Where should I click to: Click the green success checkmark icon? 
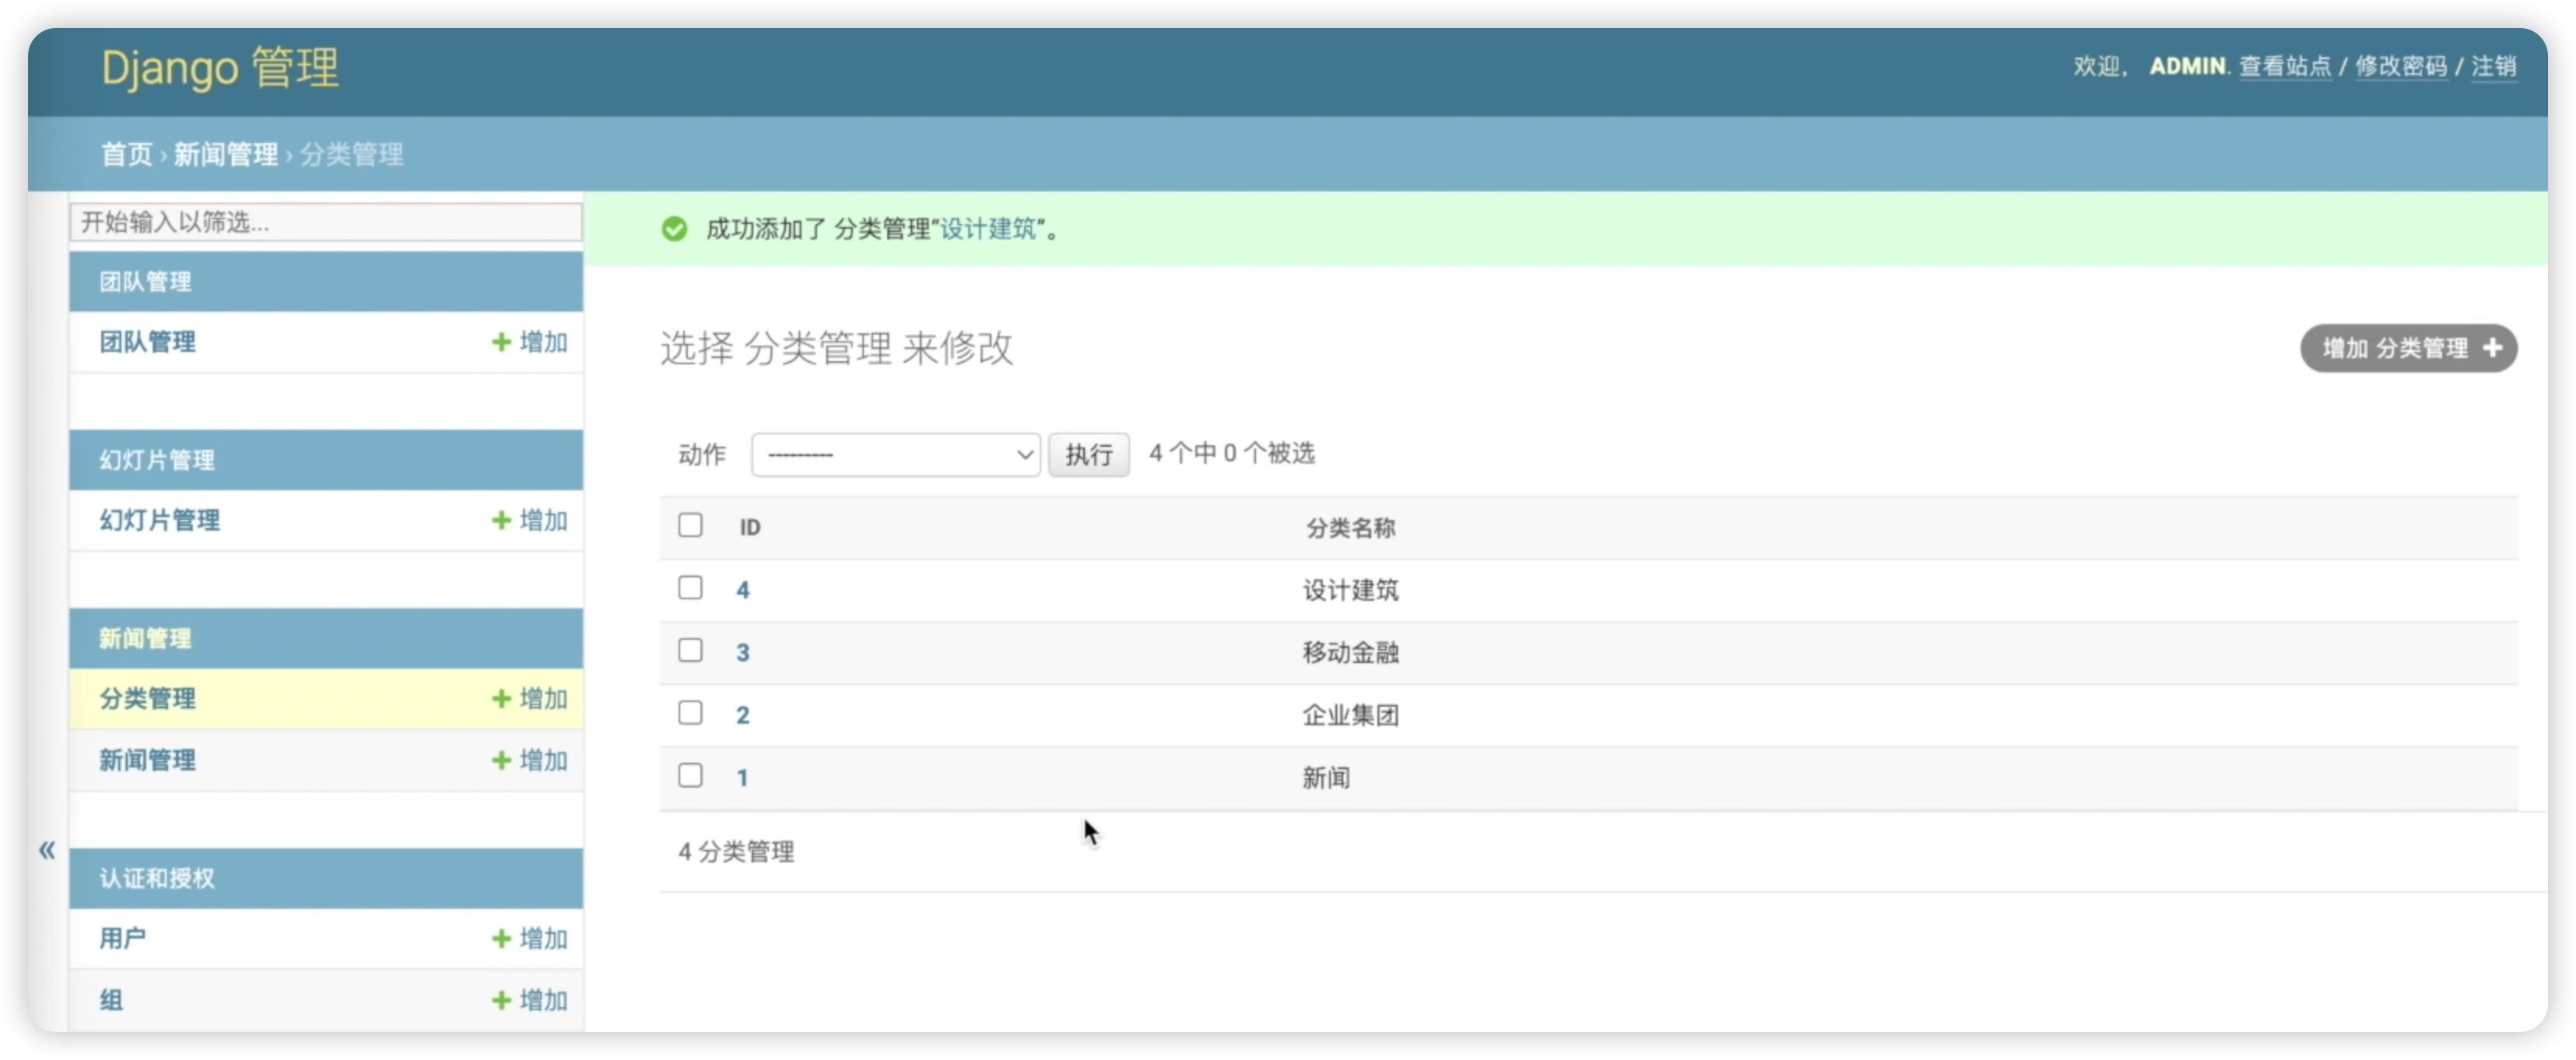(x=674, y=229)
